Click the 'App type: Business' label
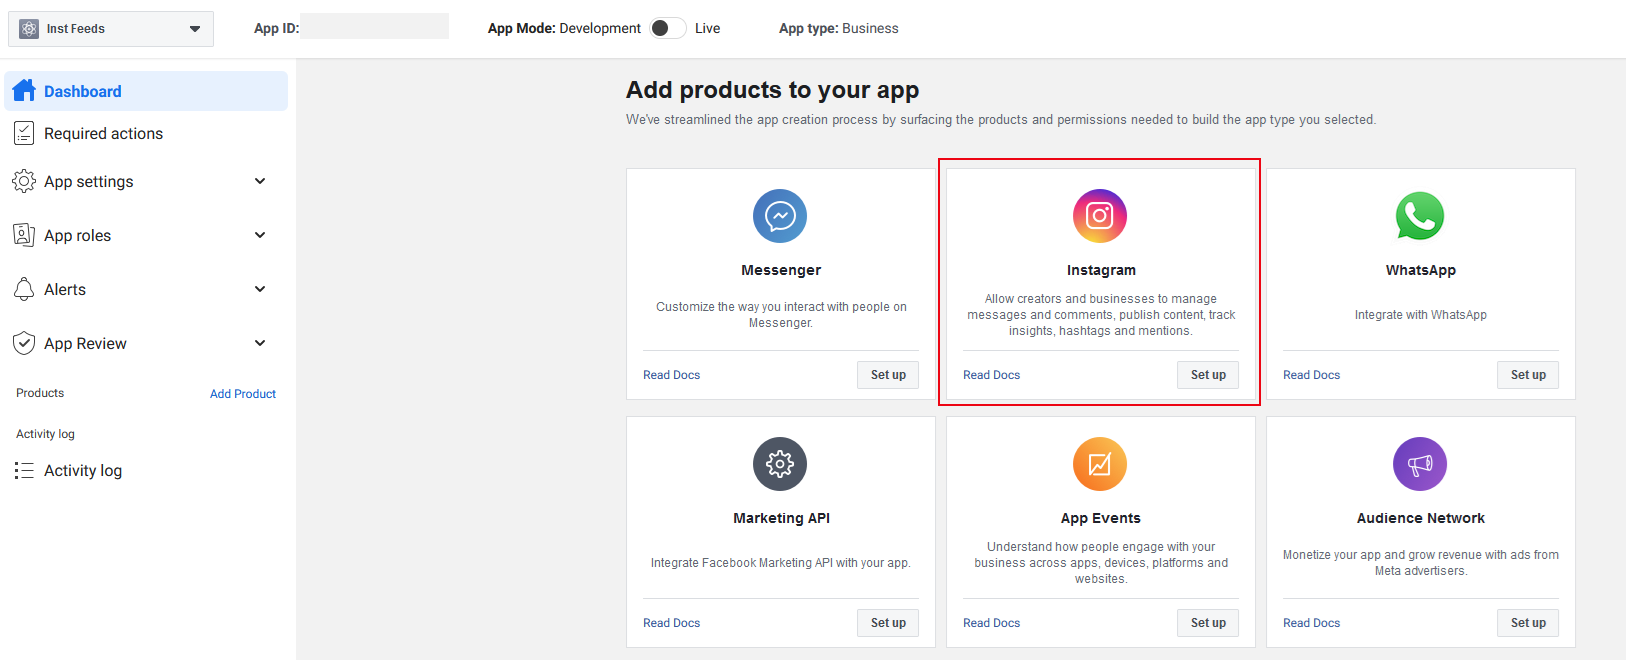Screen dimensions: 1626x660 point(838,28)
